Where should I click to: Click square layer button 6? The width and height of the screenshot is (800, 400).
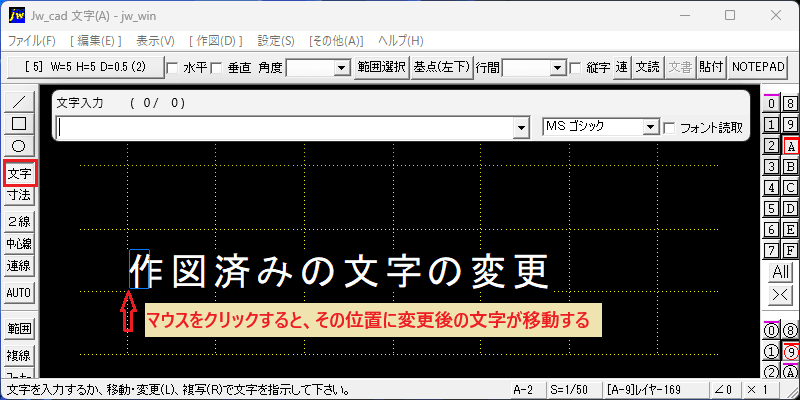pyautogui.click(x=772, y=230)
